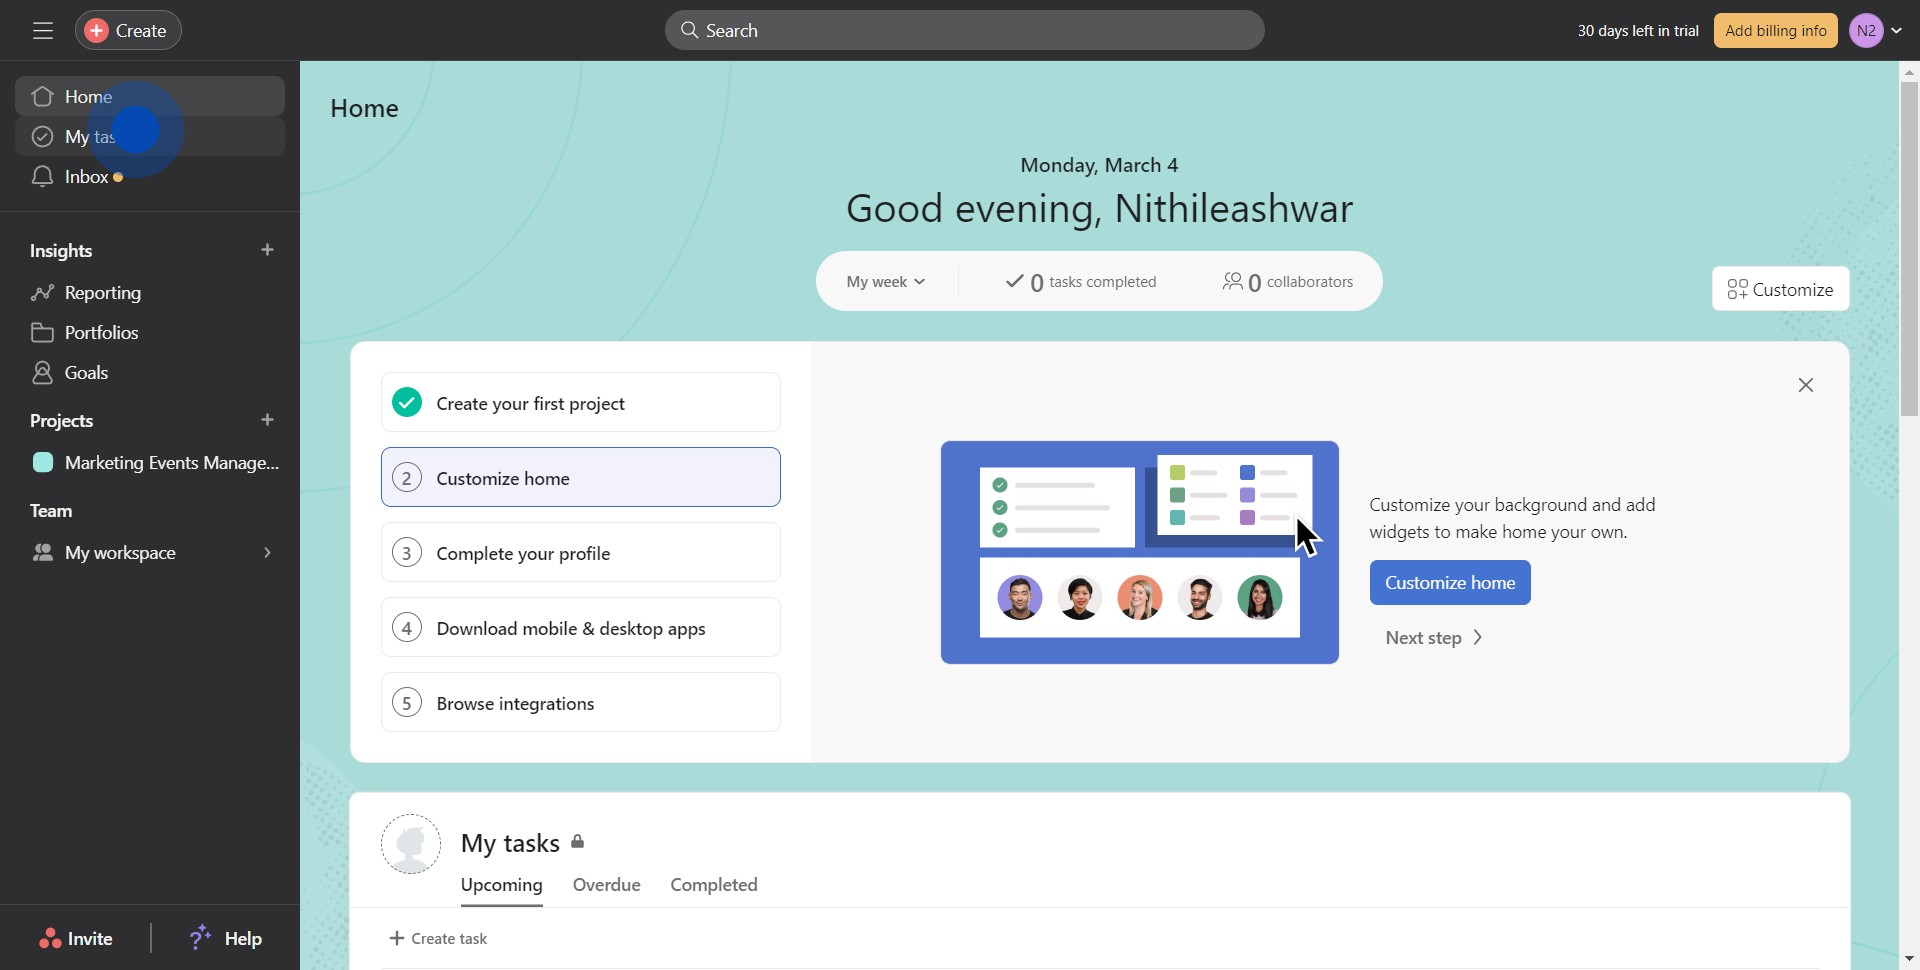Viewport: 1920px width, 970px height.
Task: Switch to the Completed tab
Action: point(714,885)
